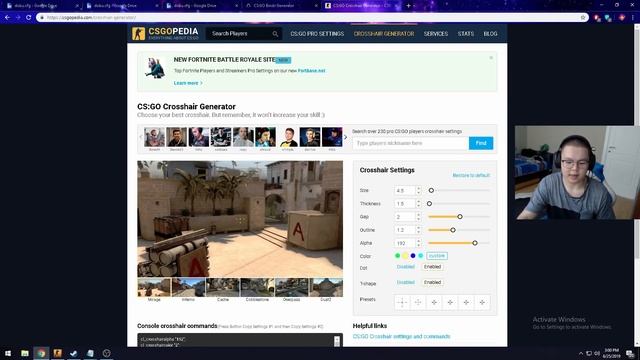Viewport: 640px width, 360px height.
Task: Click scroll-up arrow in console commands box
Action: pos(337,339)
